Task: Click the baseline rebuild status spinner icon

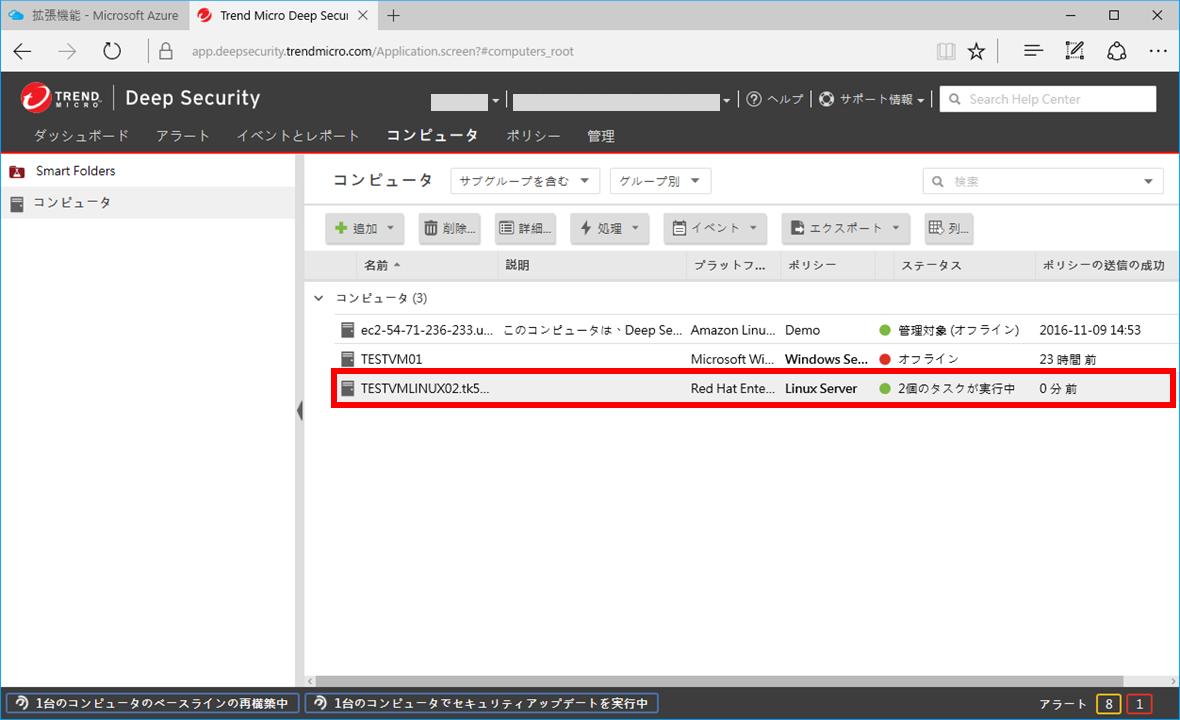Action: 23,703
